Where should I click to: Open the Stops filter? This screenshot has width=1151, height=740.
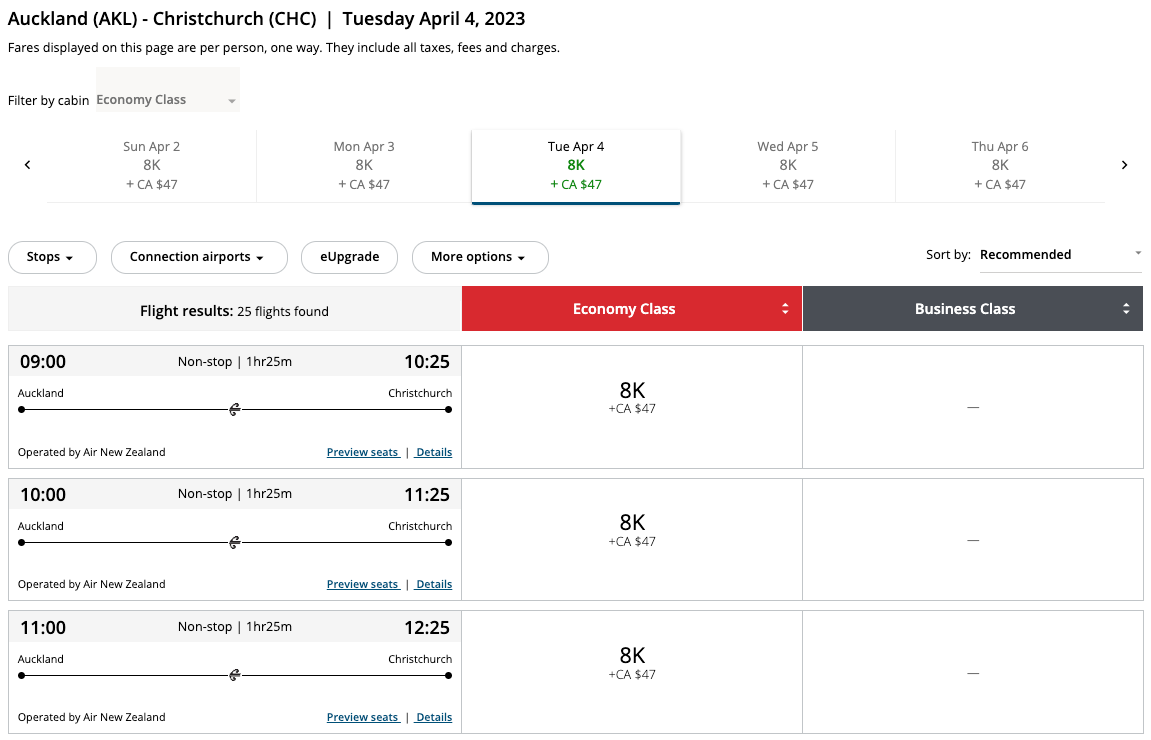coord(52,257)
